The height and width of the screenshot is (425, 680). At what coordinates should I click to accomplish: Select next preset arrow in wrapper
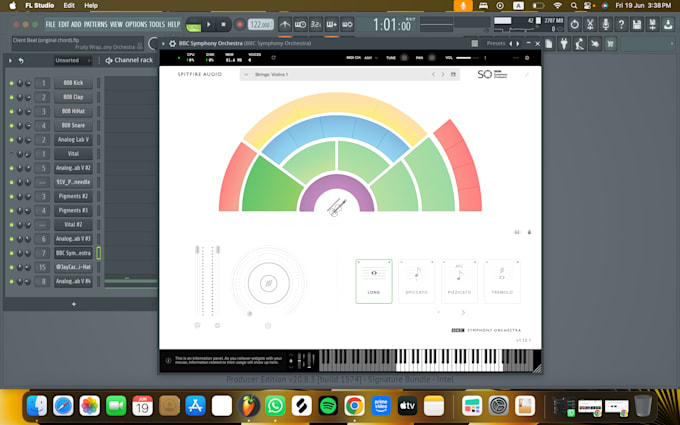pyautogui.click(x=517, y=43)
